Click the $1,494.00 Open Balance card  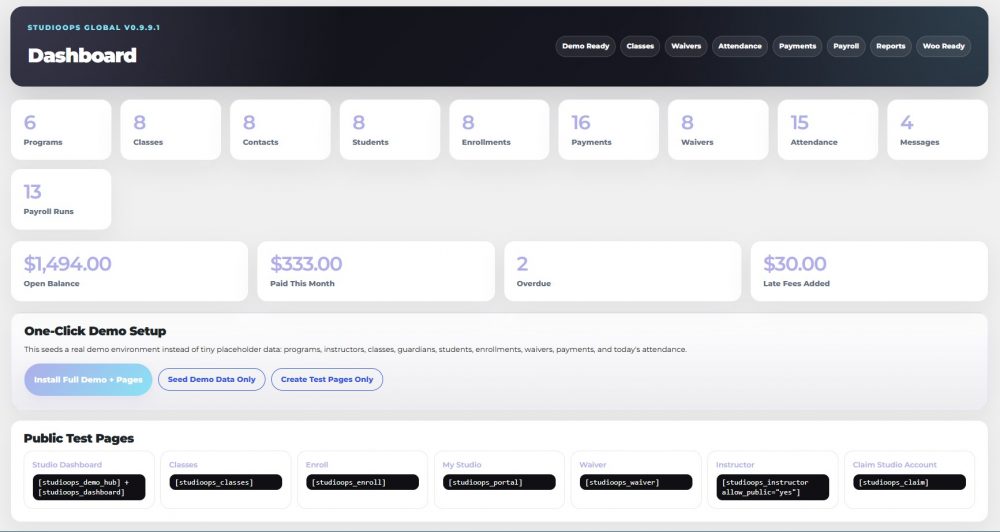[x=129, y=271]
